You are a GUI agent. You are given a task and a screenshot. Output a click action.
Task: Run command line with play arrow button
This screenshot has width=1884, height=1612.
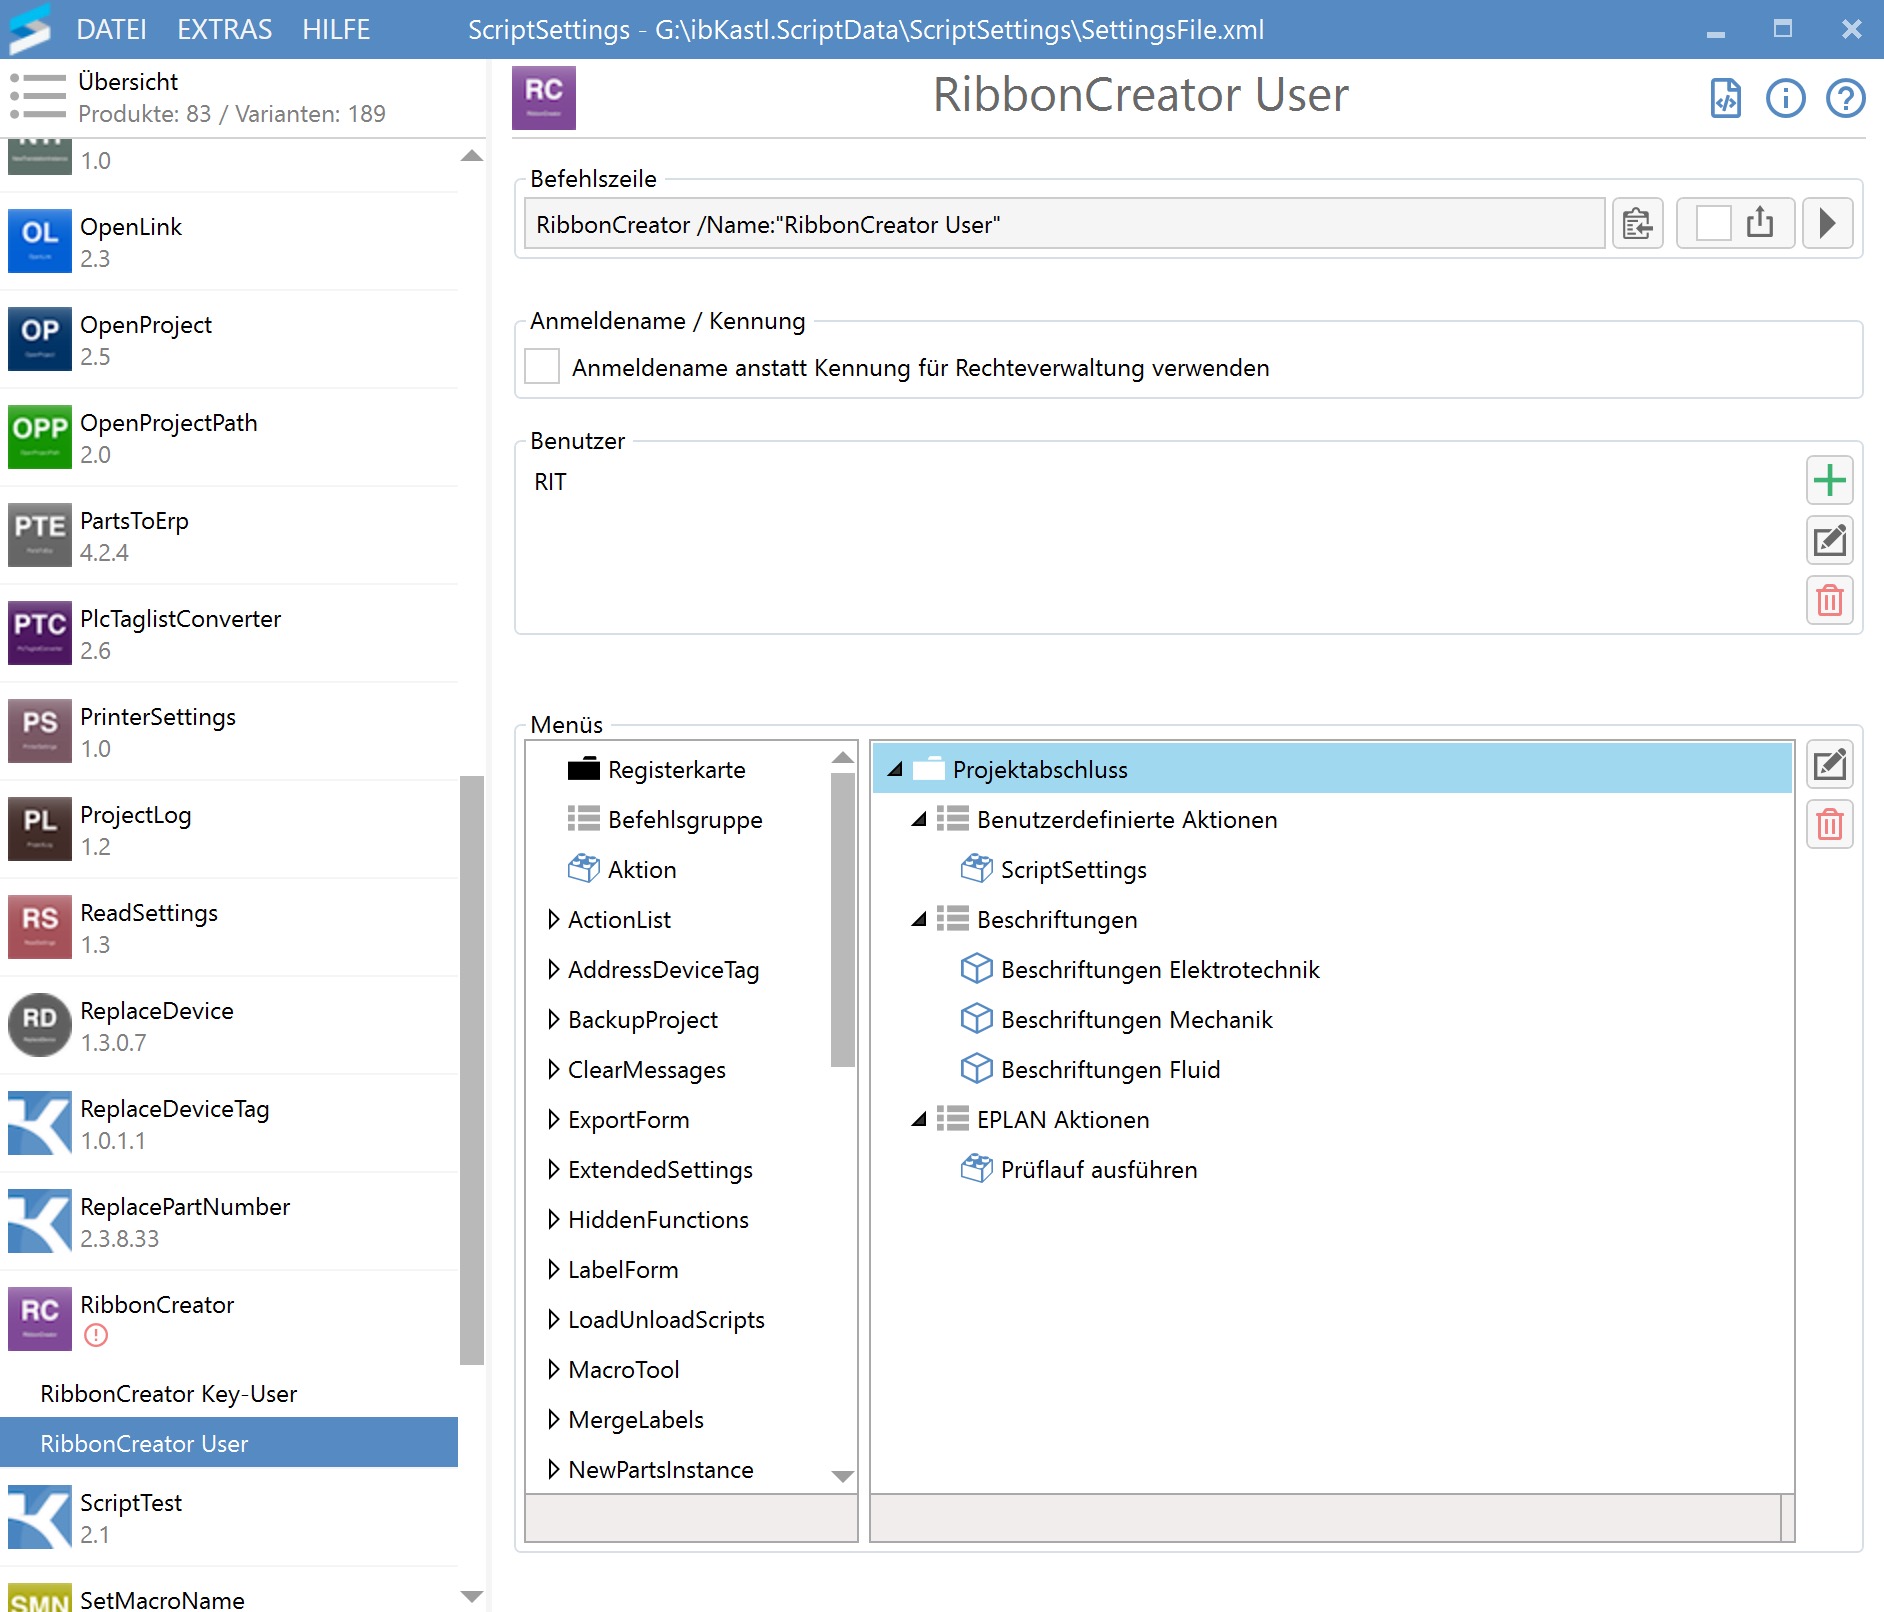coord(1827,223)
